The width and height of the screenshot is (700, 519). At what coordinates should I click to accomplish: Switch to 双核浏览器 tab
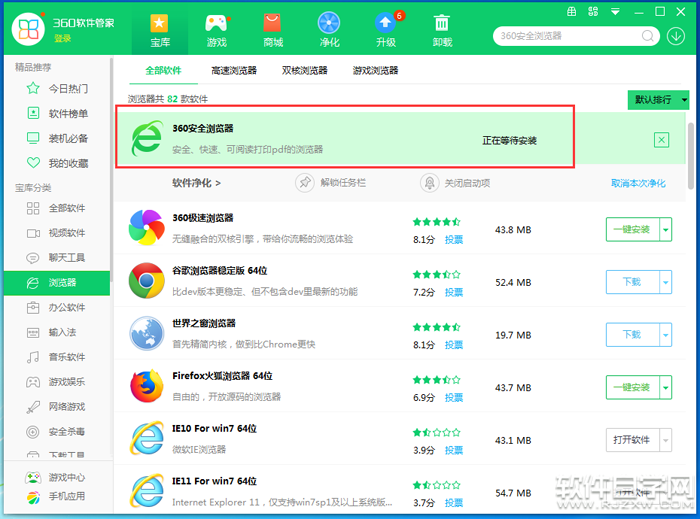pyautogui.click(x=304, y=71)
